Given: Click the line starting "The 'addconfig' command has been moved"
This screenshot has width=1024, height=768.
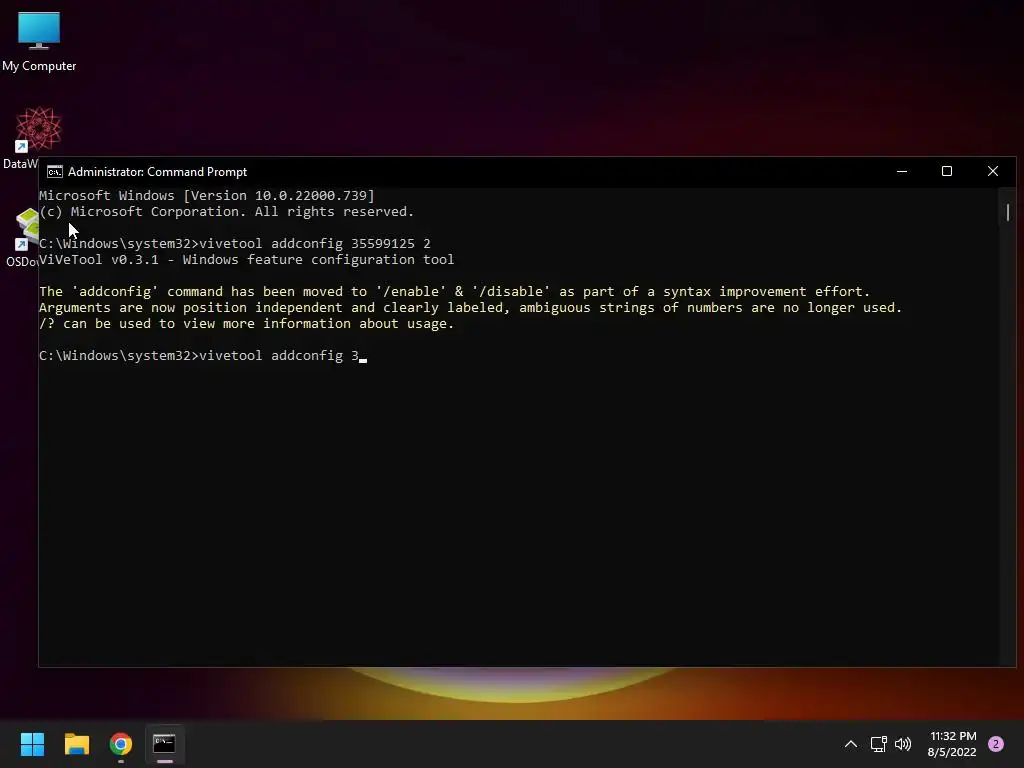Looking at the screenshot, I should pos(455,291).
